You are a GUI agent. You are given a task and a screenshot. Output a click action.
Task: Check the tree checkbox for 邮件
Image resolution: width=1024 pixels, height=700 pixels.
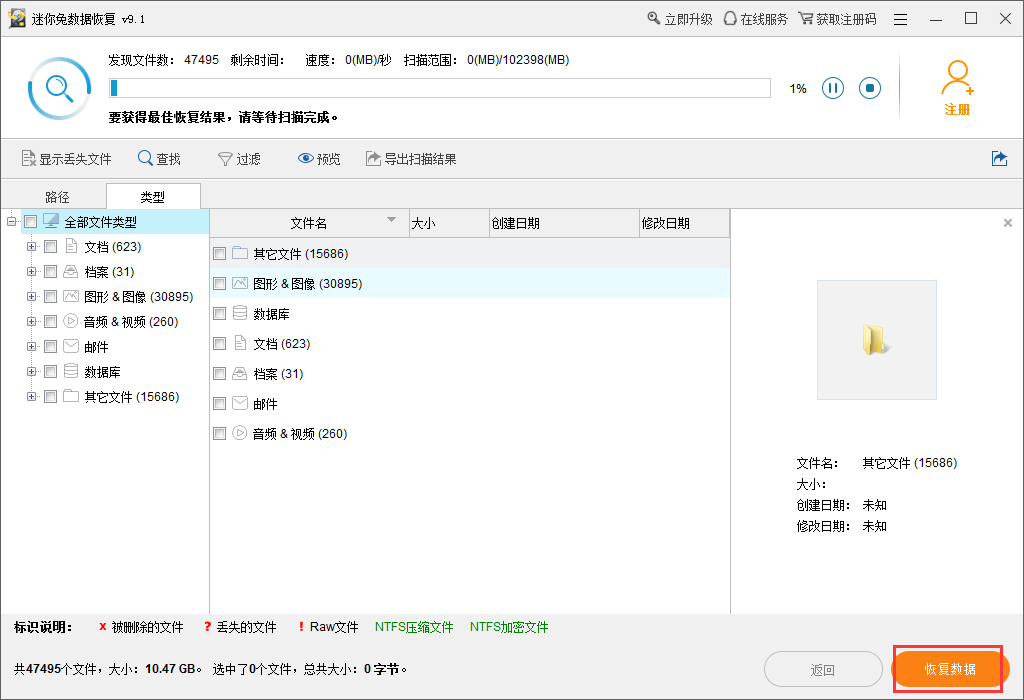tap(50, 347)
